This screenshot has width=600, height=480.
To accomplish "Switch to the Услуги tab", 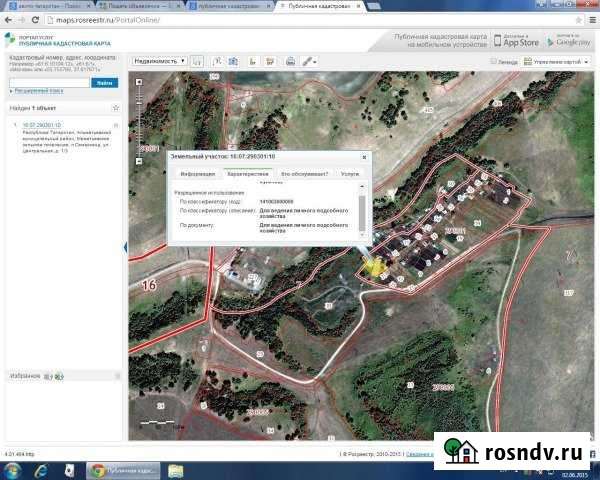I will point(350,174).
